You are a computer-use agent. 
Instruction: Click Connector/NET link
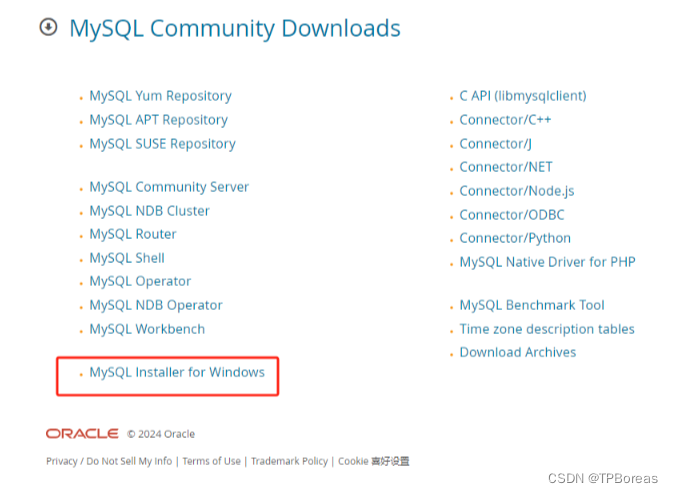pyautogui.click(x=506, y=167)
